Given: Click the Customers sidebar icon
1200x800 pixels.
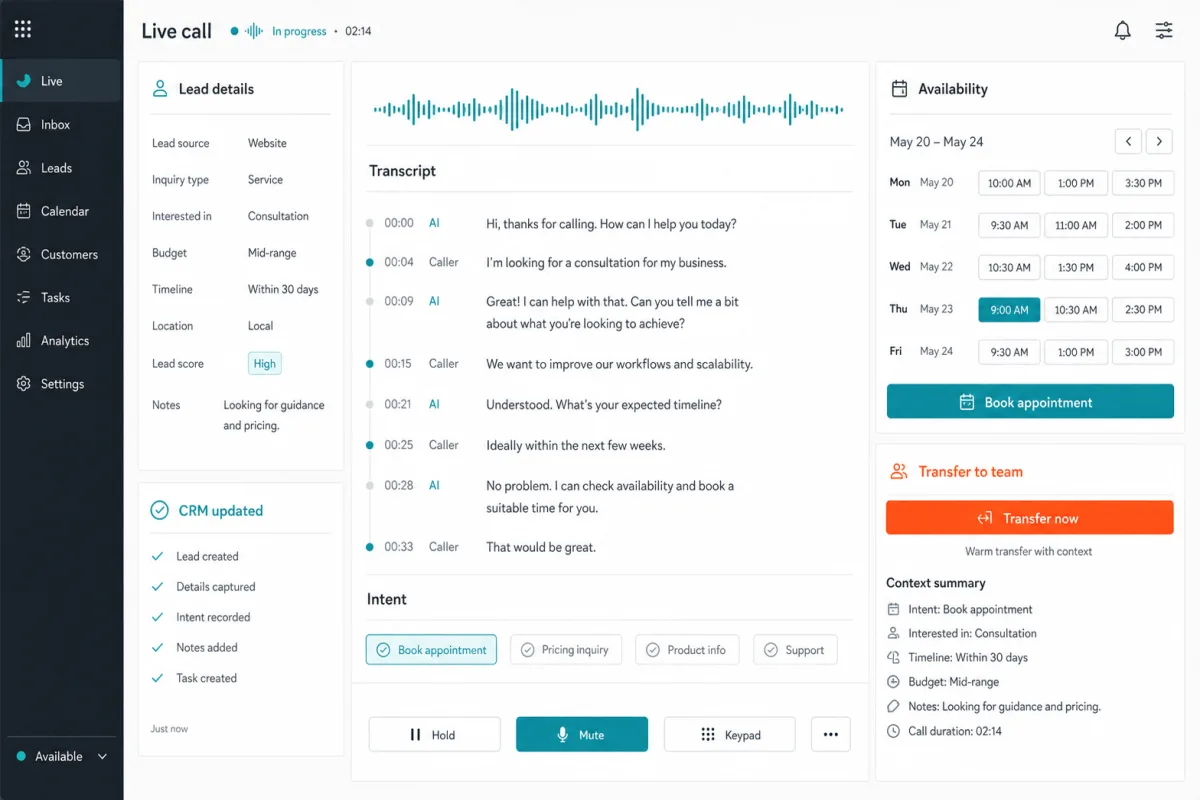Looking at the screenshot, I should click(24, 254).
